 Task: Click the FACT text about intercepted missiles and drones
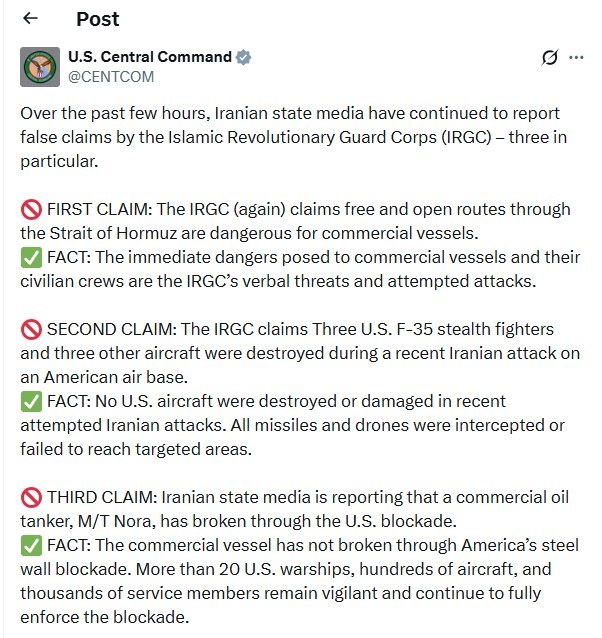(292, 425)
